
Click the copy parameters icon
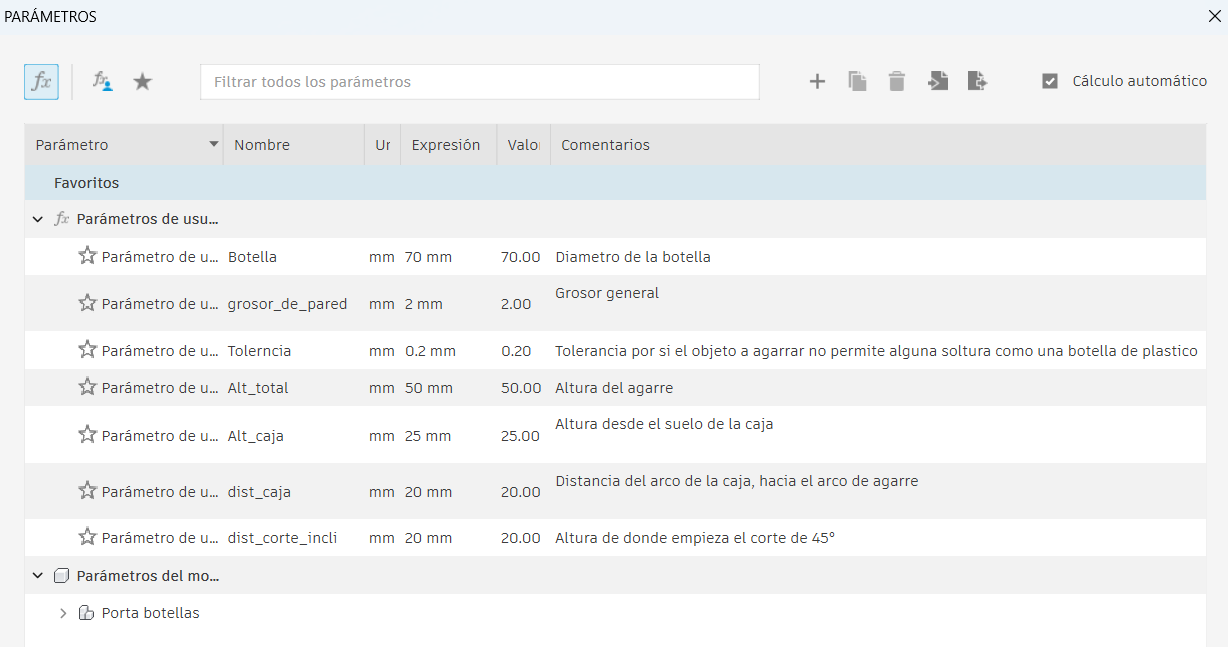857,82
